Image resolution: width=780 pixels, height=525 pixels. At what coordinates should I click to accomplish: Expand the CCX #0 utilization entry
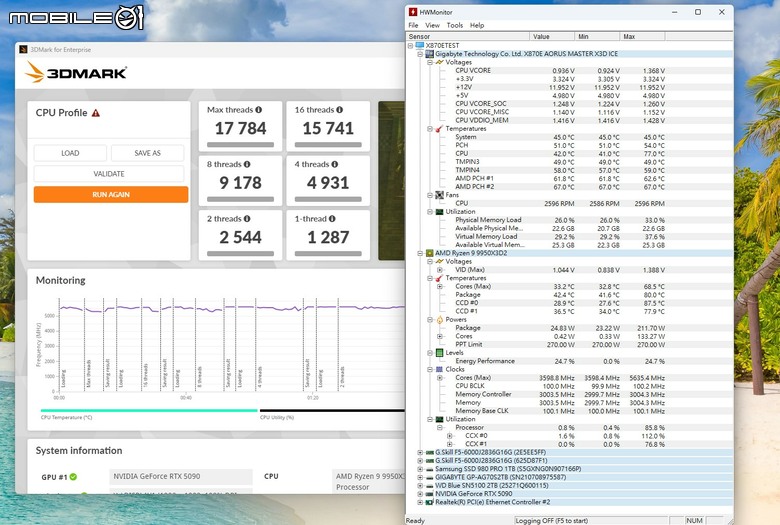click(450, 436)
